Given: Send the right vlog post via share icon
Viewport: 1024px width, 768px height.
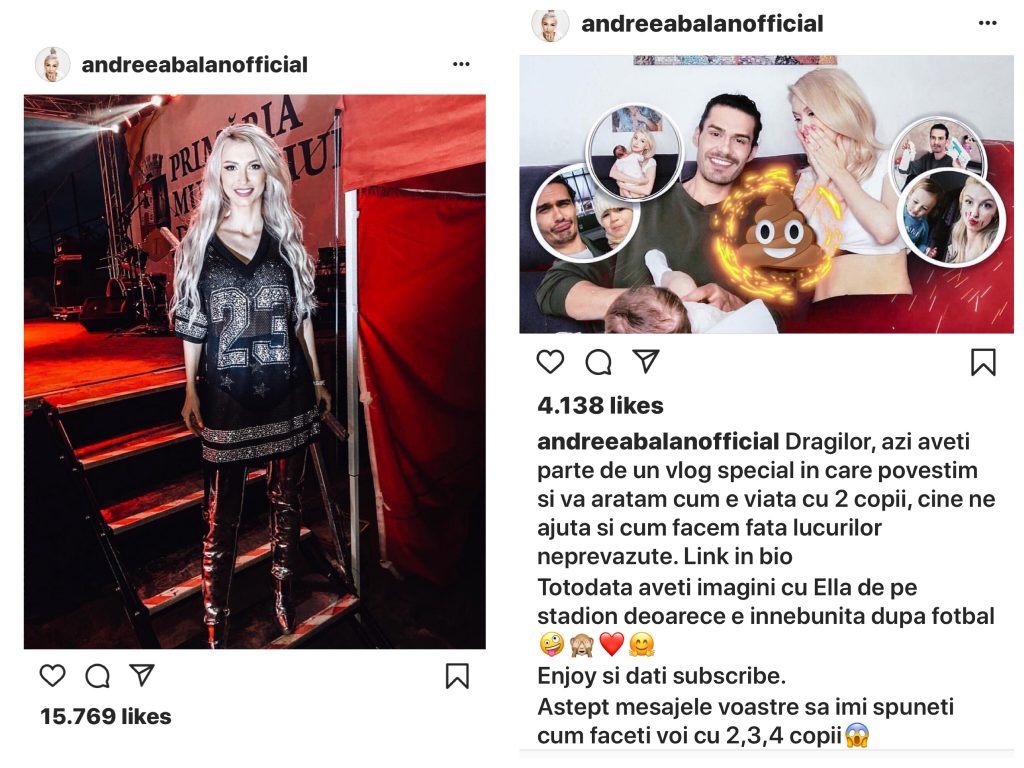Looking at the screenshot, I should 646,361.
